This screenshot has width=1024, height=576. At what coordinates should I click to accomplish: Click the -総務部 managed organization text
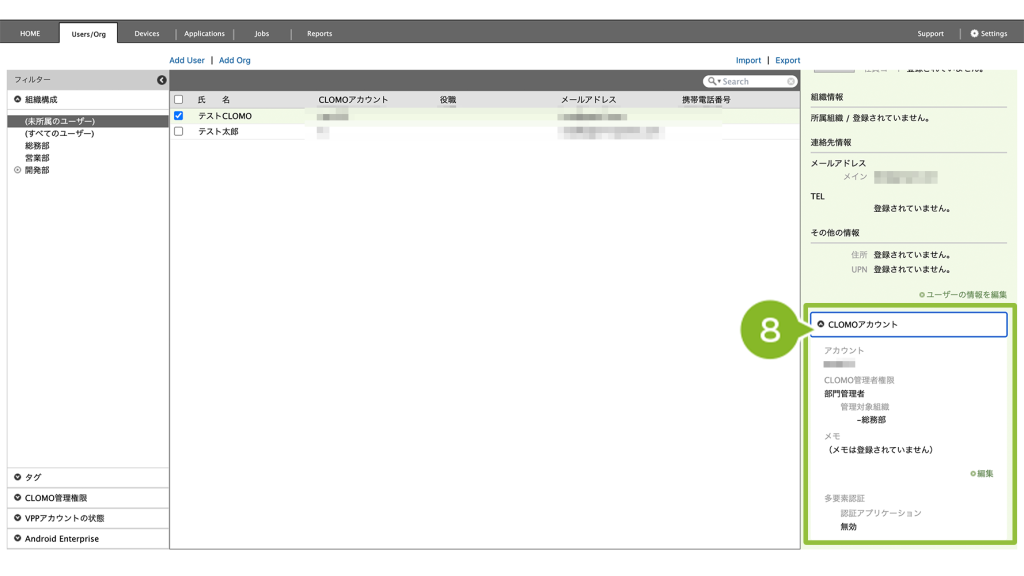tap(871, 420)
